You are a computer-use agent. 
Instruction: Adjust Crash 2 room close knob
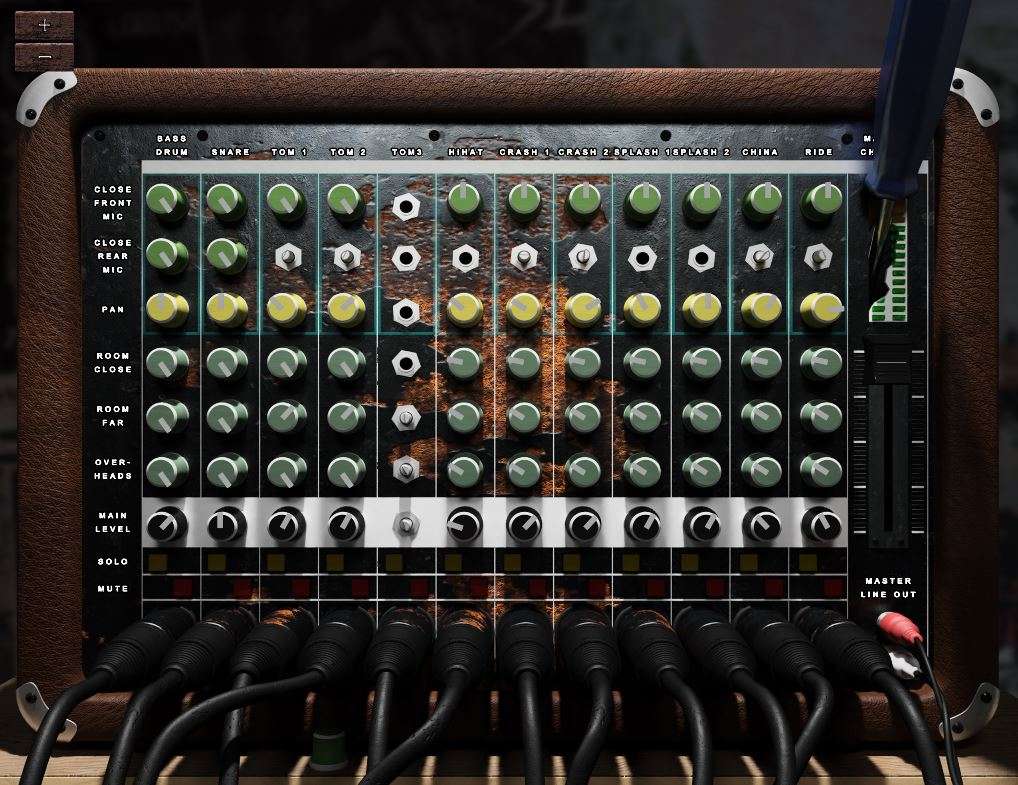[x=582, y=363]
